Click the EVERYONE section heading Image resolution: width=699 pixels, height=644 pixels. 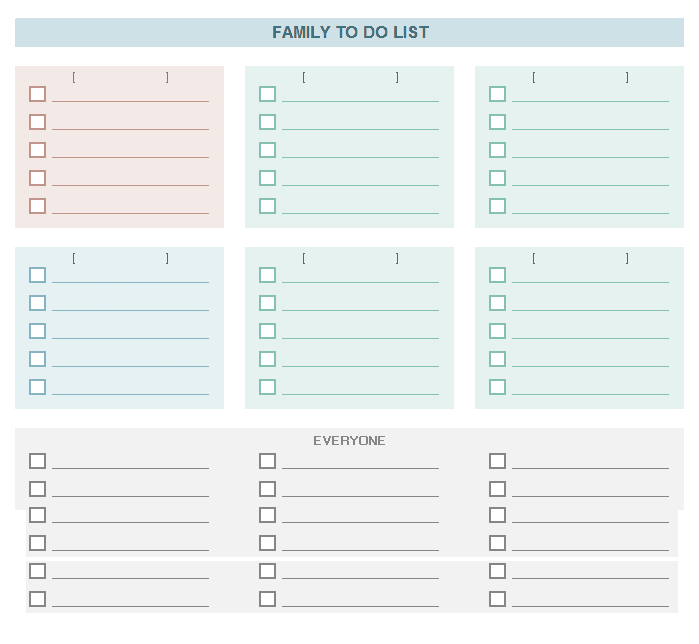(x=349, y=440)
